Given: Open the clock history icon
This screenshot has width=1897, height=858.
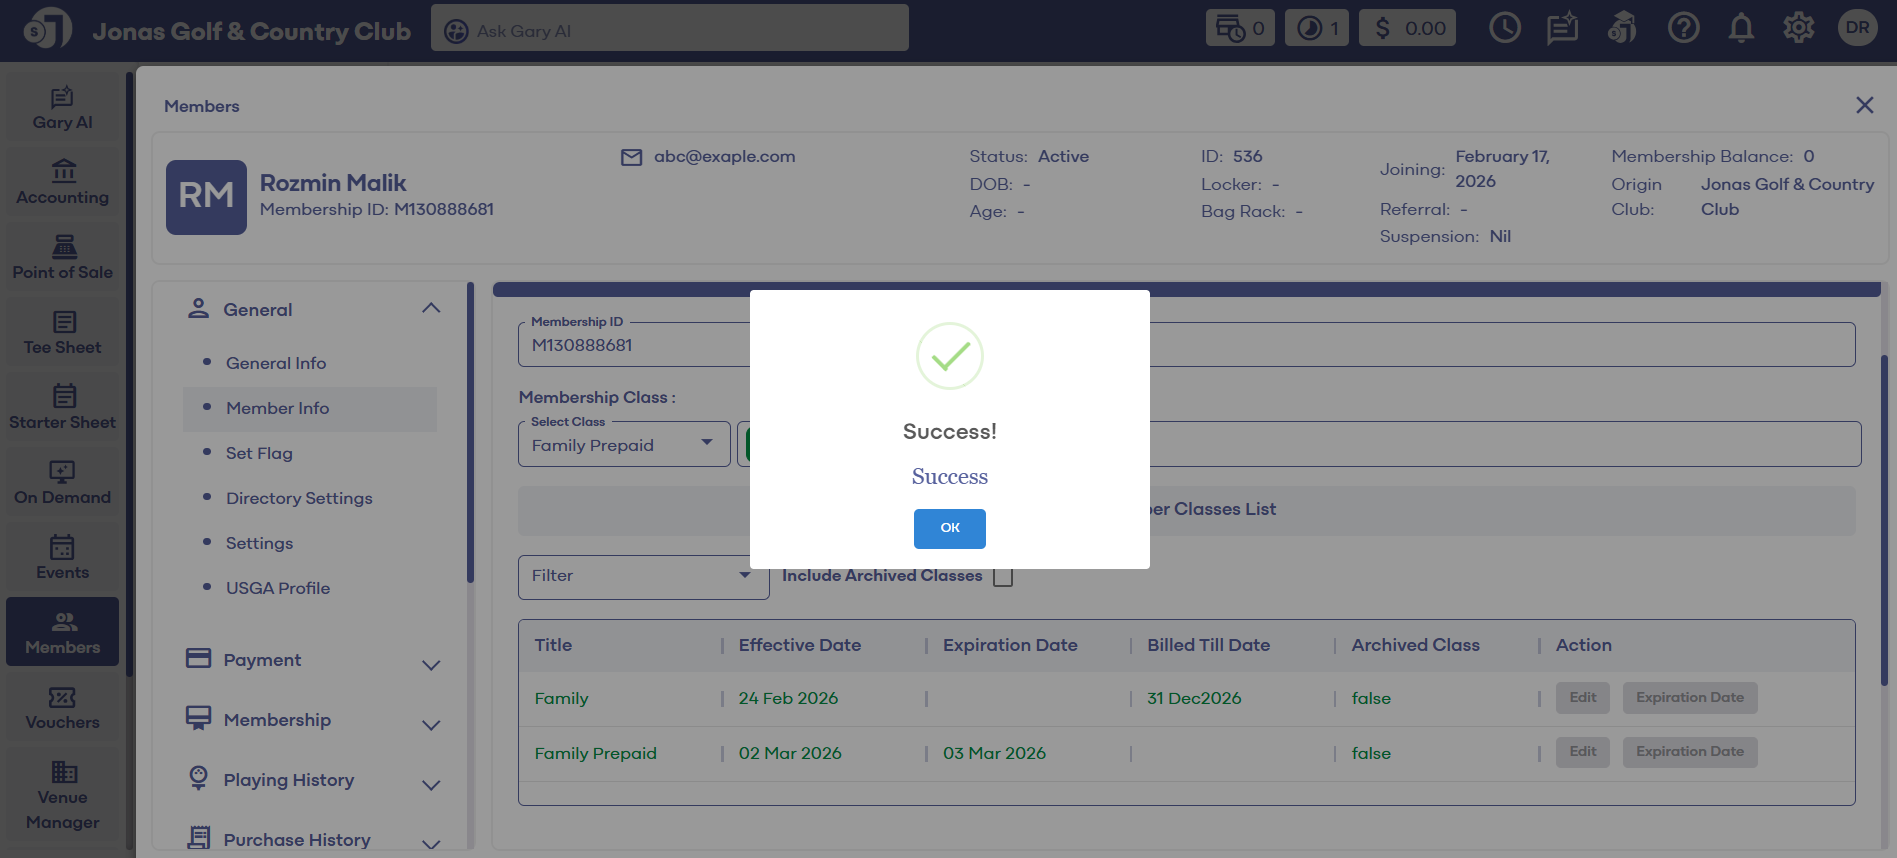Looking at the screenshot, I should (x=1504, y=28).
